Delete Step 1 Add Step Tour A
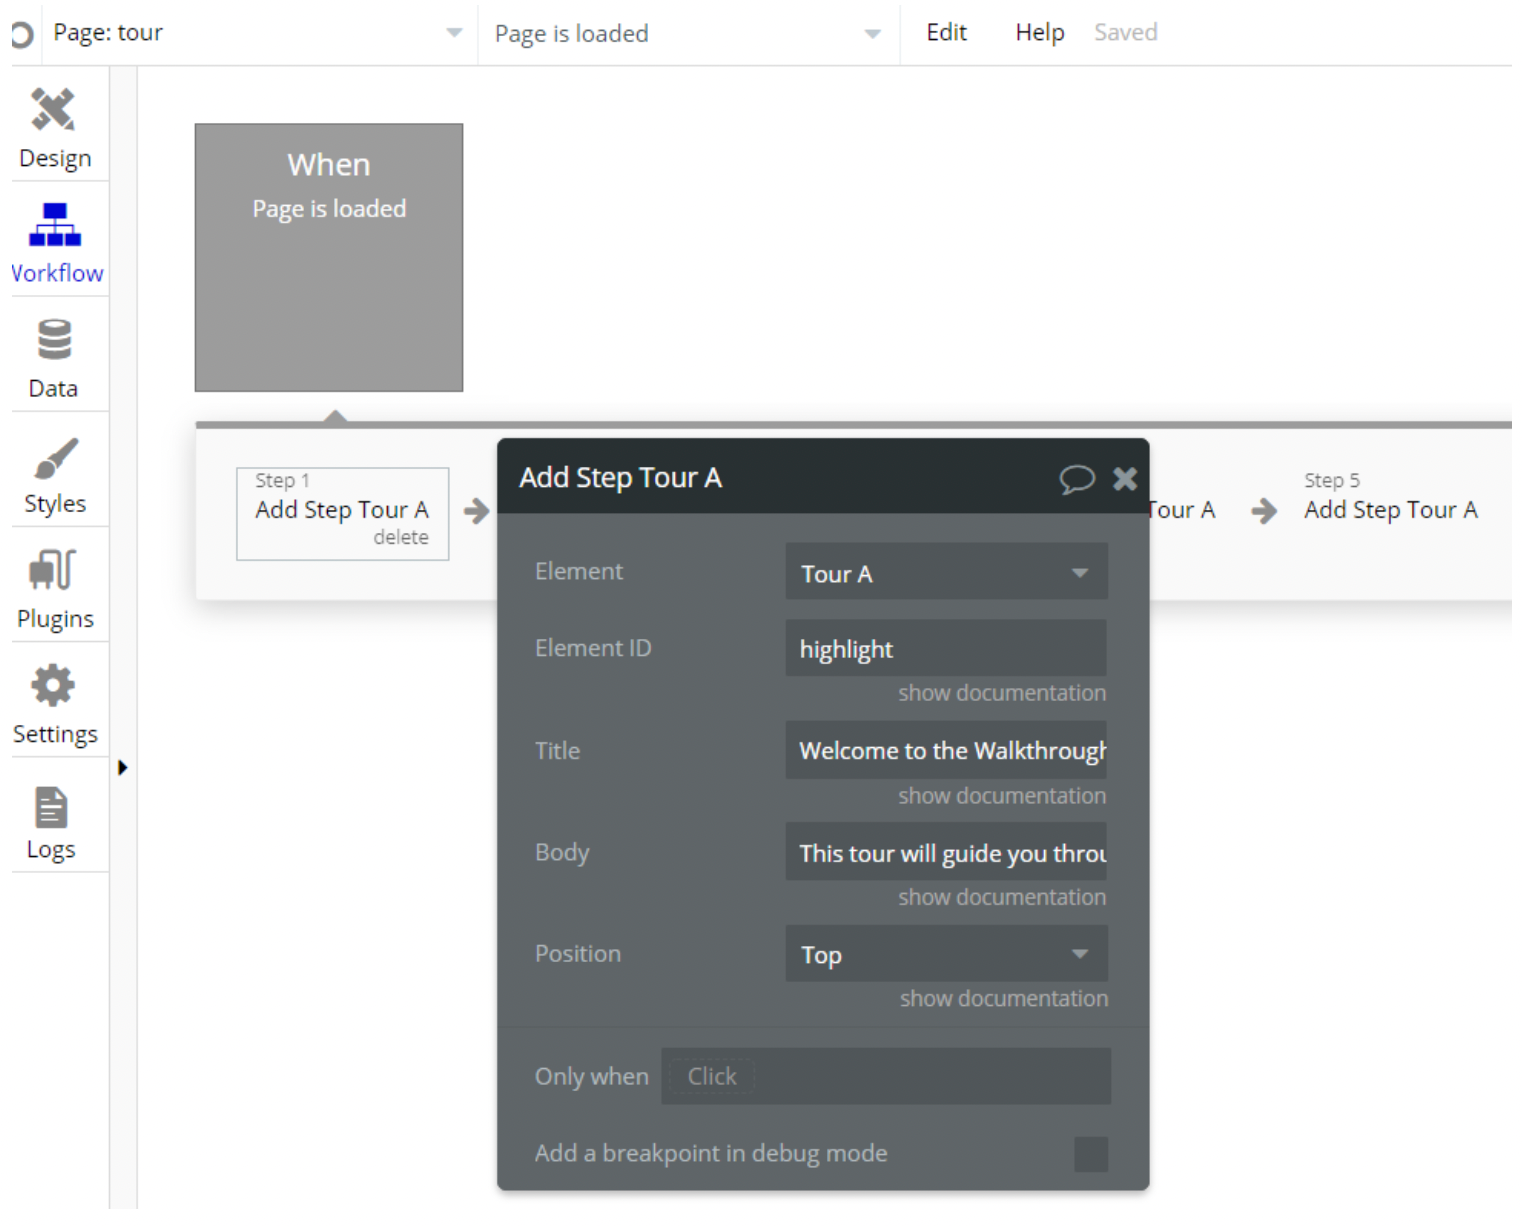Viewport: 1522px width, 1226px height. 401,537
